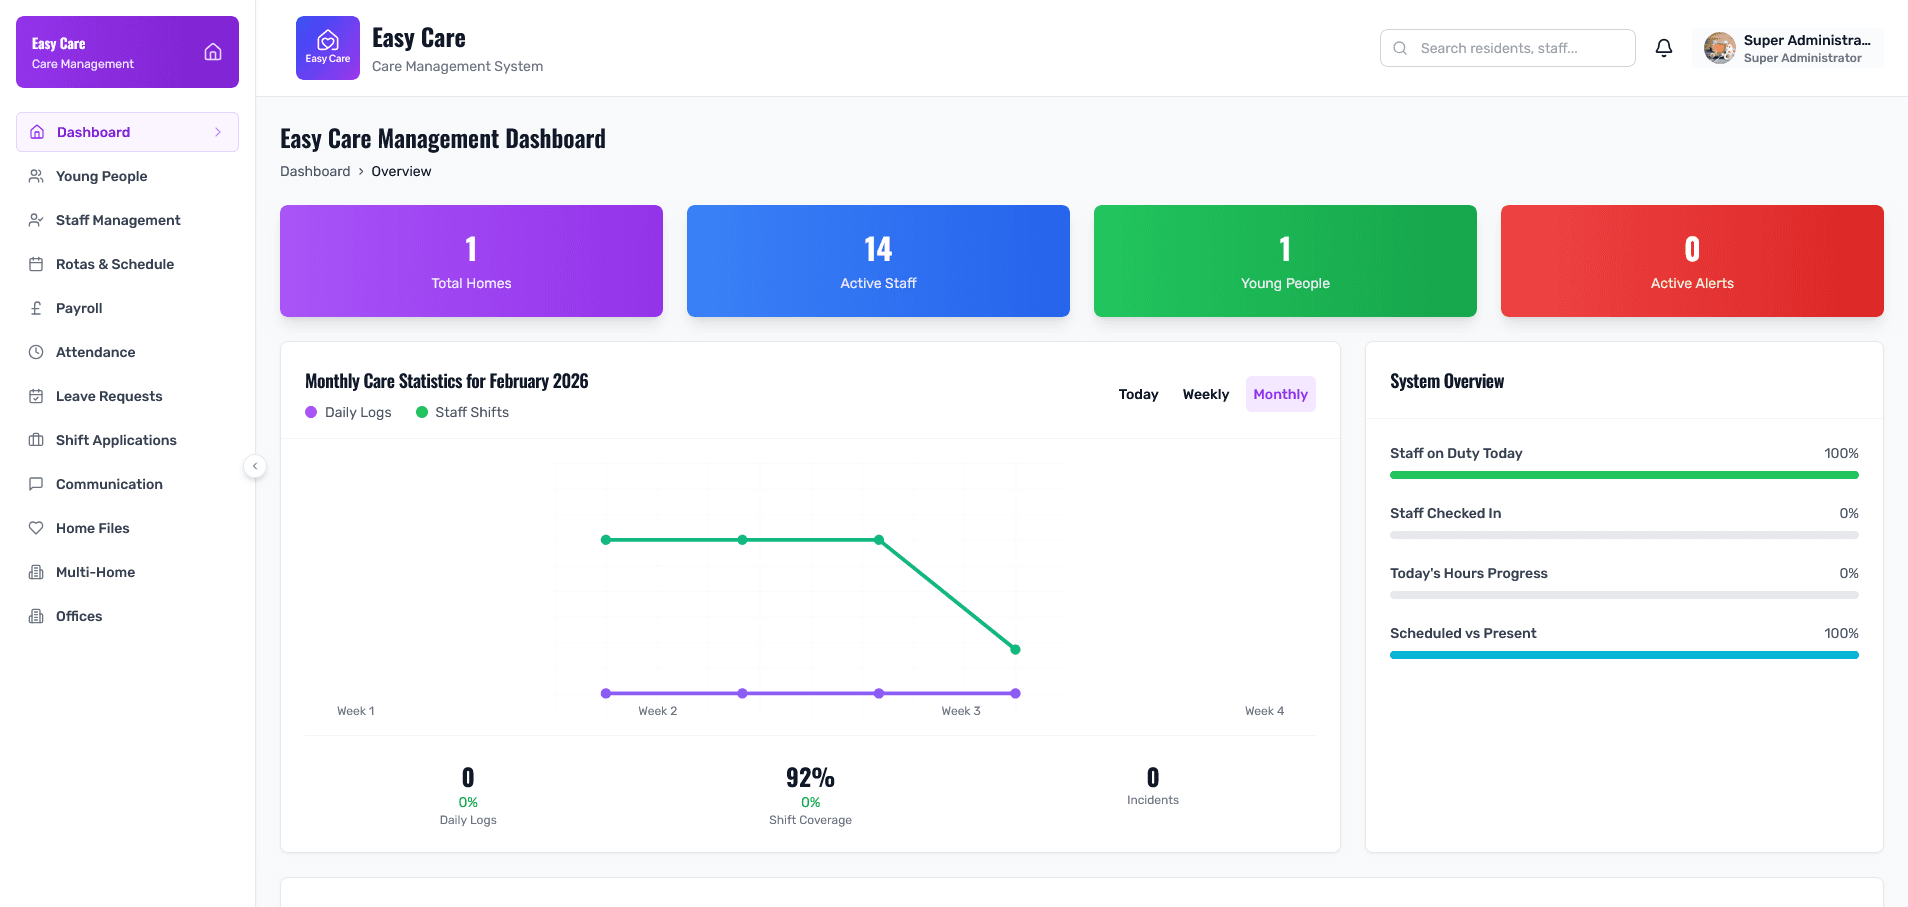
Task: Click the Dashboard breadcrumb link
Action: 315,171
